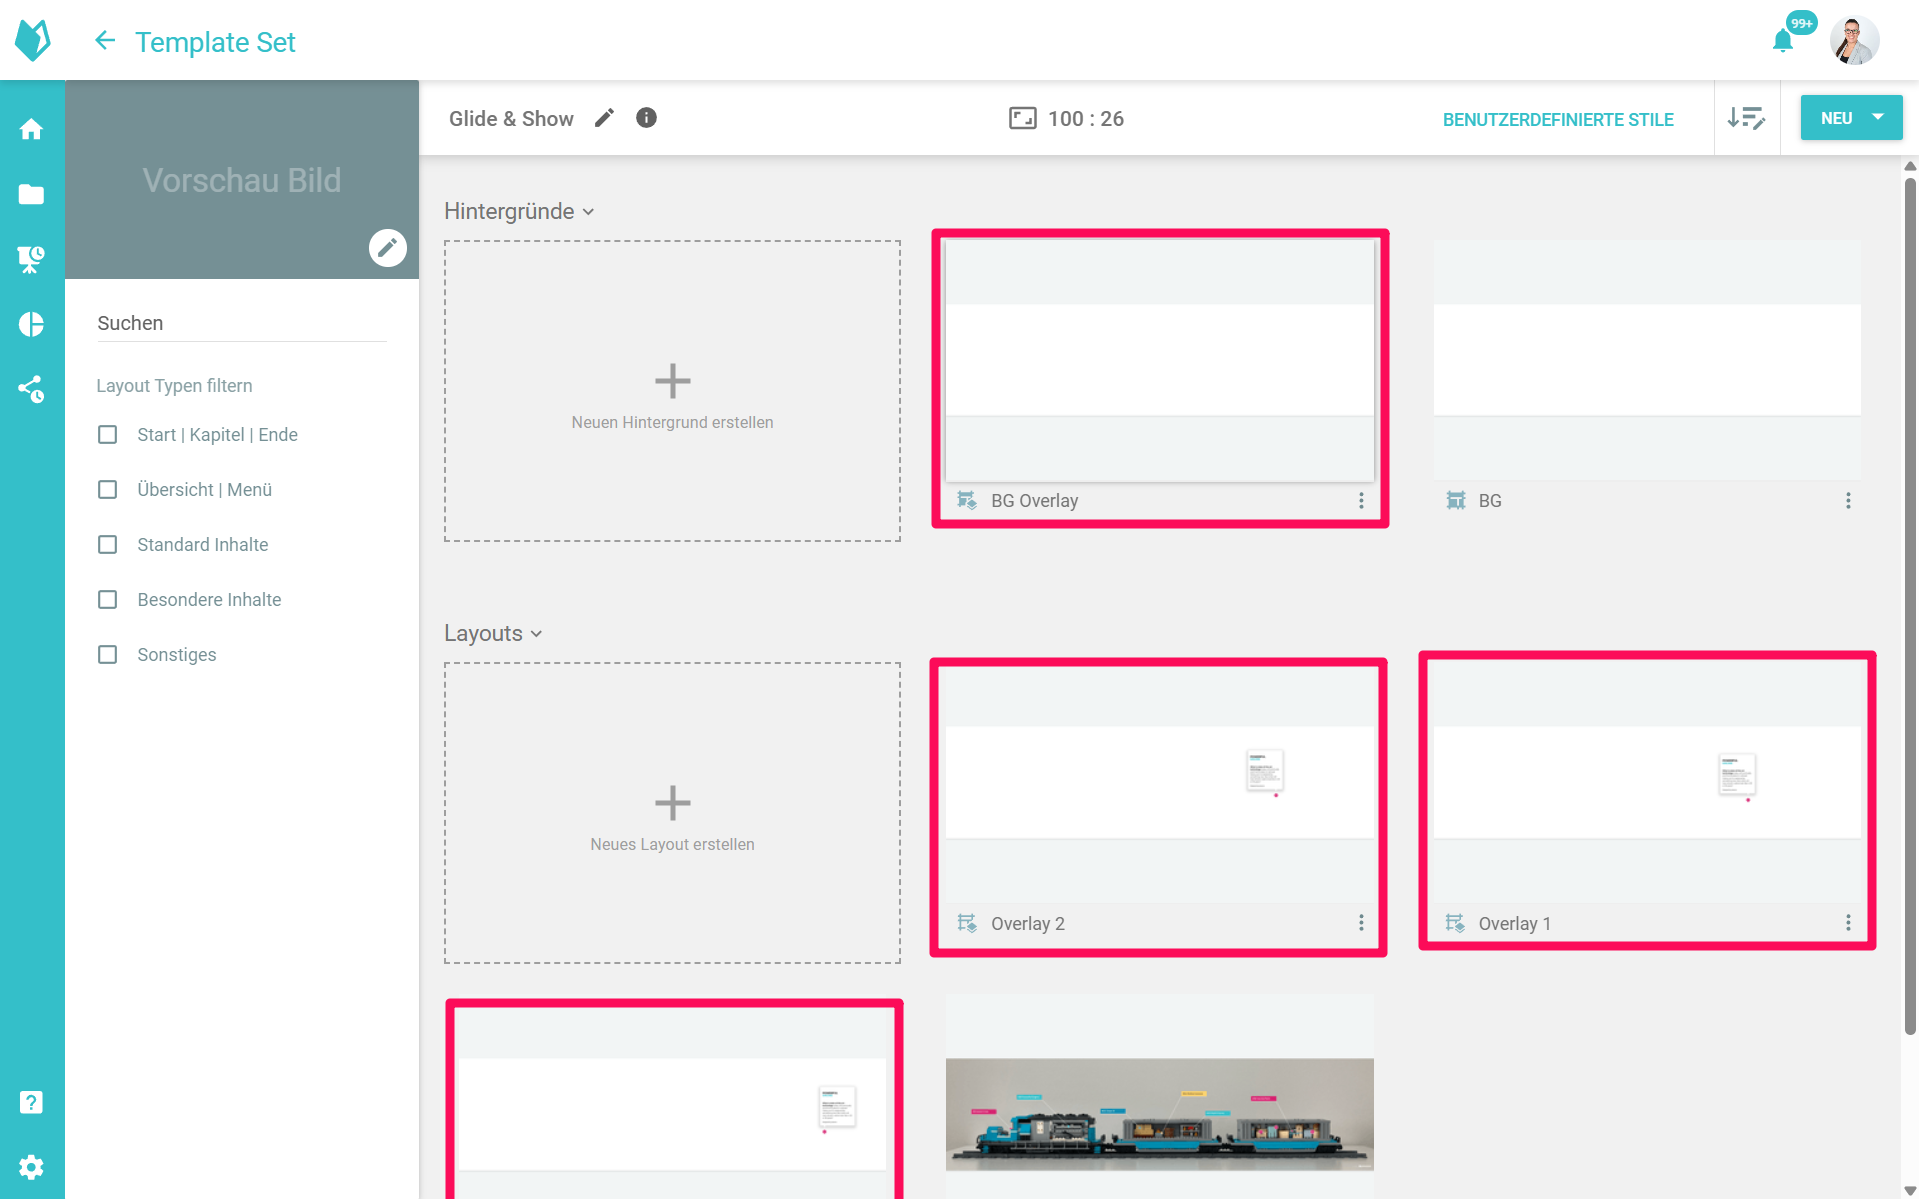Viewport: 1919px width, 1199px height.
Task: Open the NEU dropdown button
Action: pyautogui.click(x=1851, y=118)
